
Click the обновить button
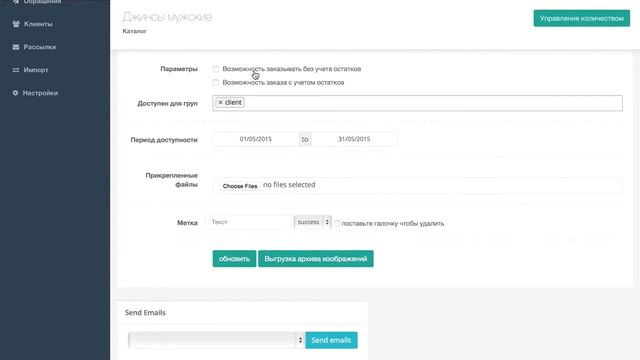pos(234,259)
